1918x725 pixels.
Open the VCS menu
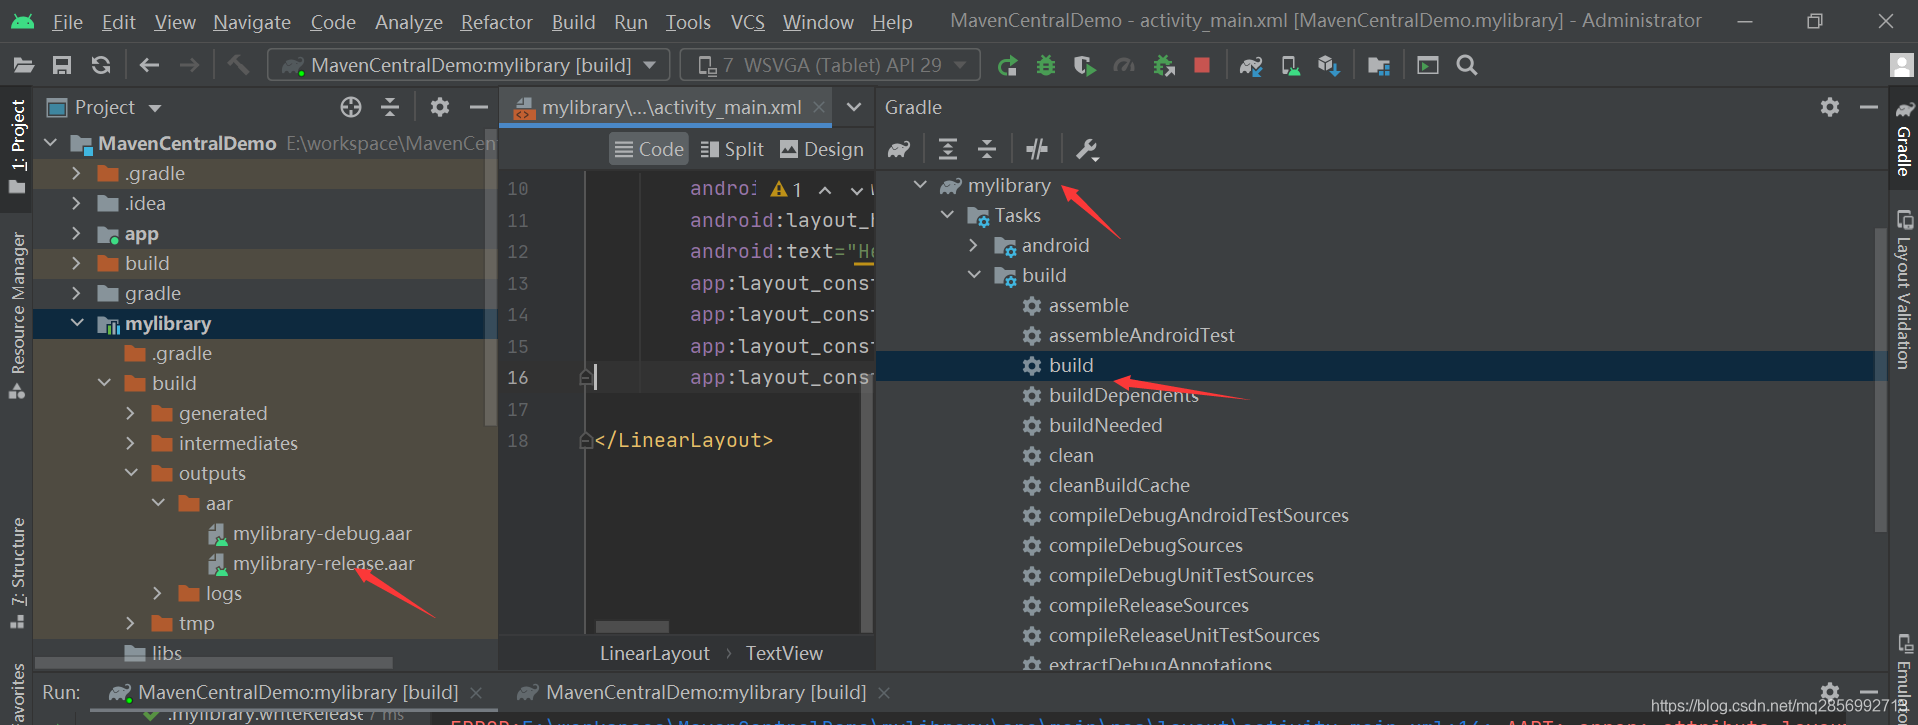747,22
